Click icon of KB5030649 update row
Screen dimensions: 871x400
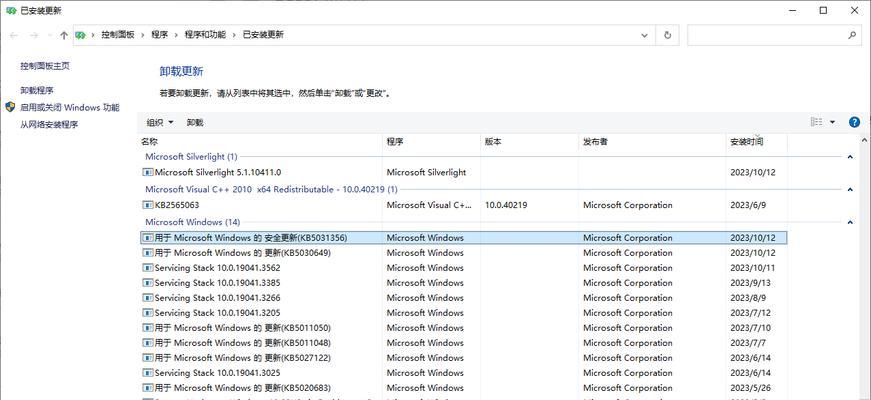(148, 253)
